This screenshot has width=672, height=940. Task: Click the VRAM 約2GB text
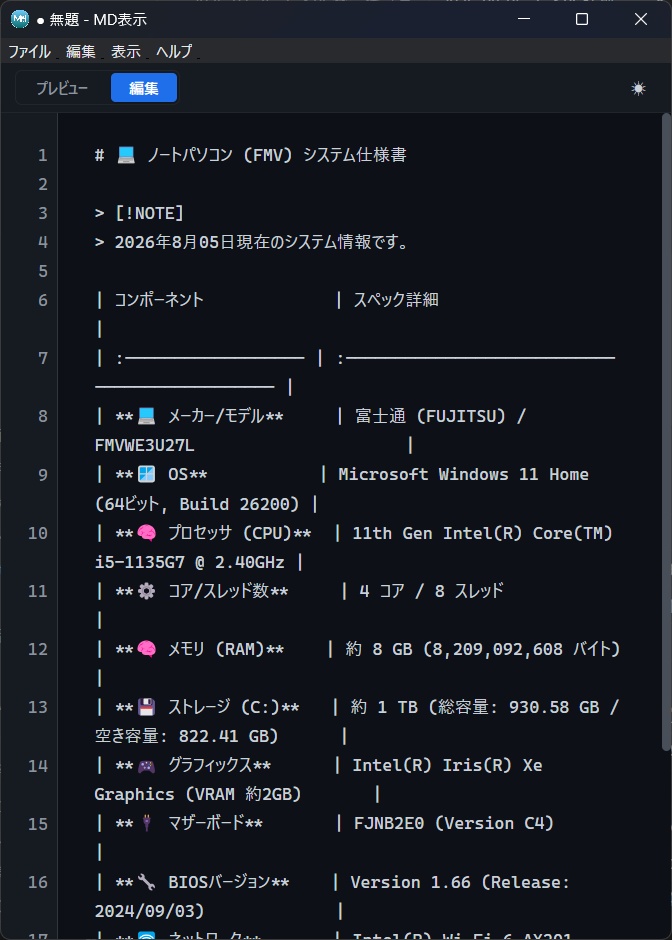coord(243,794)
